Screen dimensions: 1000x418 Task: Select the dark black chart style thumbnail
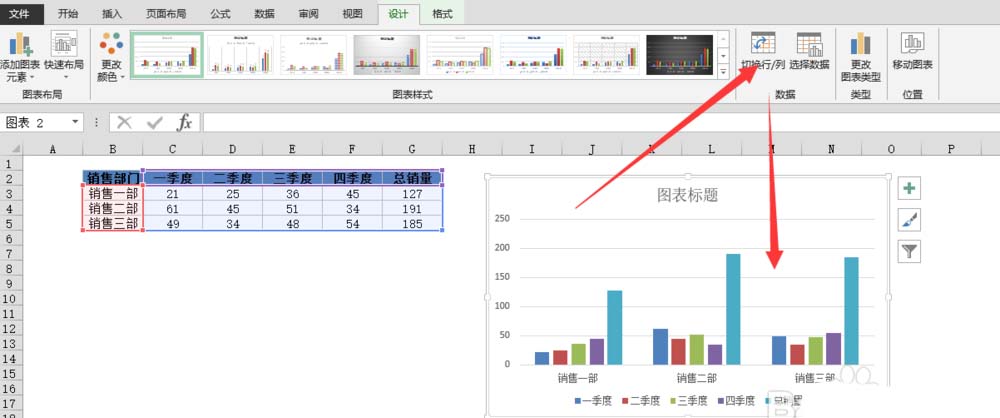(x=680, y=56)
